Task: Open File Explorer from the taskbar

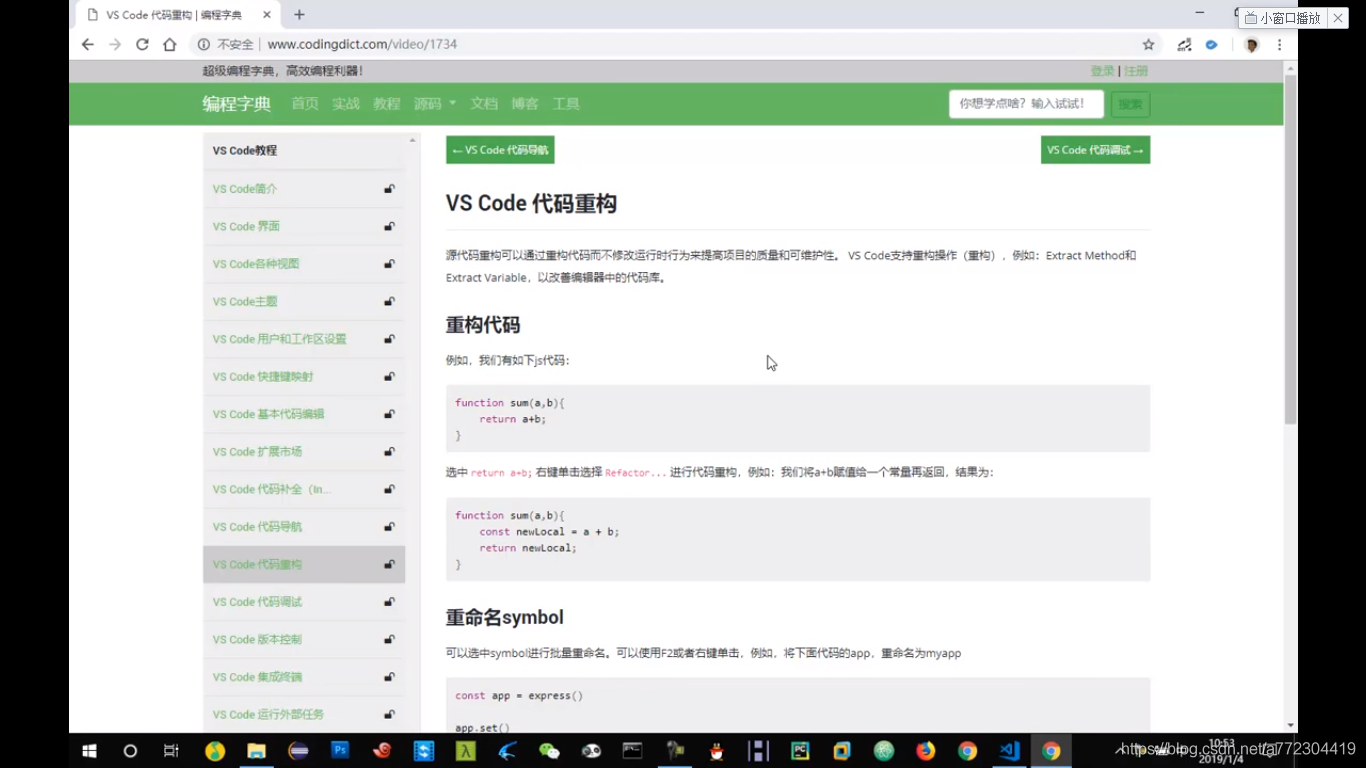Action: [x=256, y=751]
